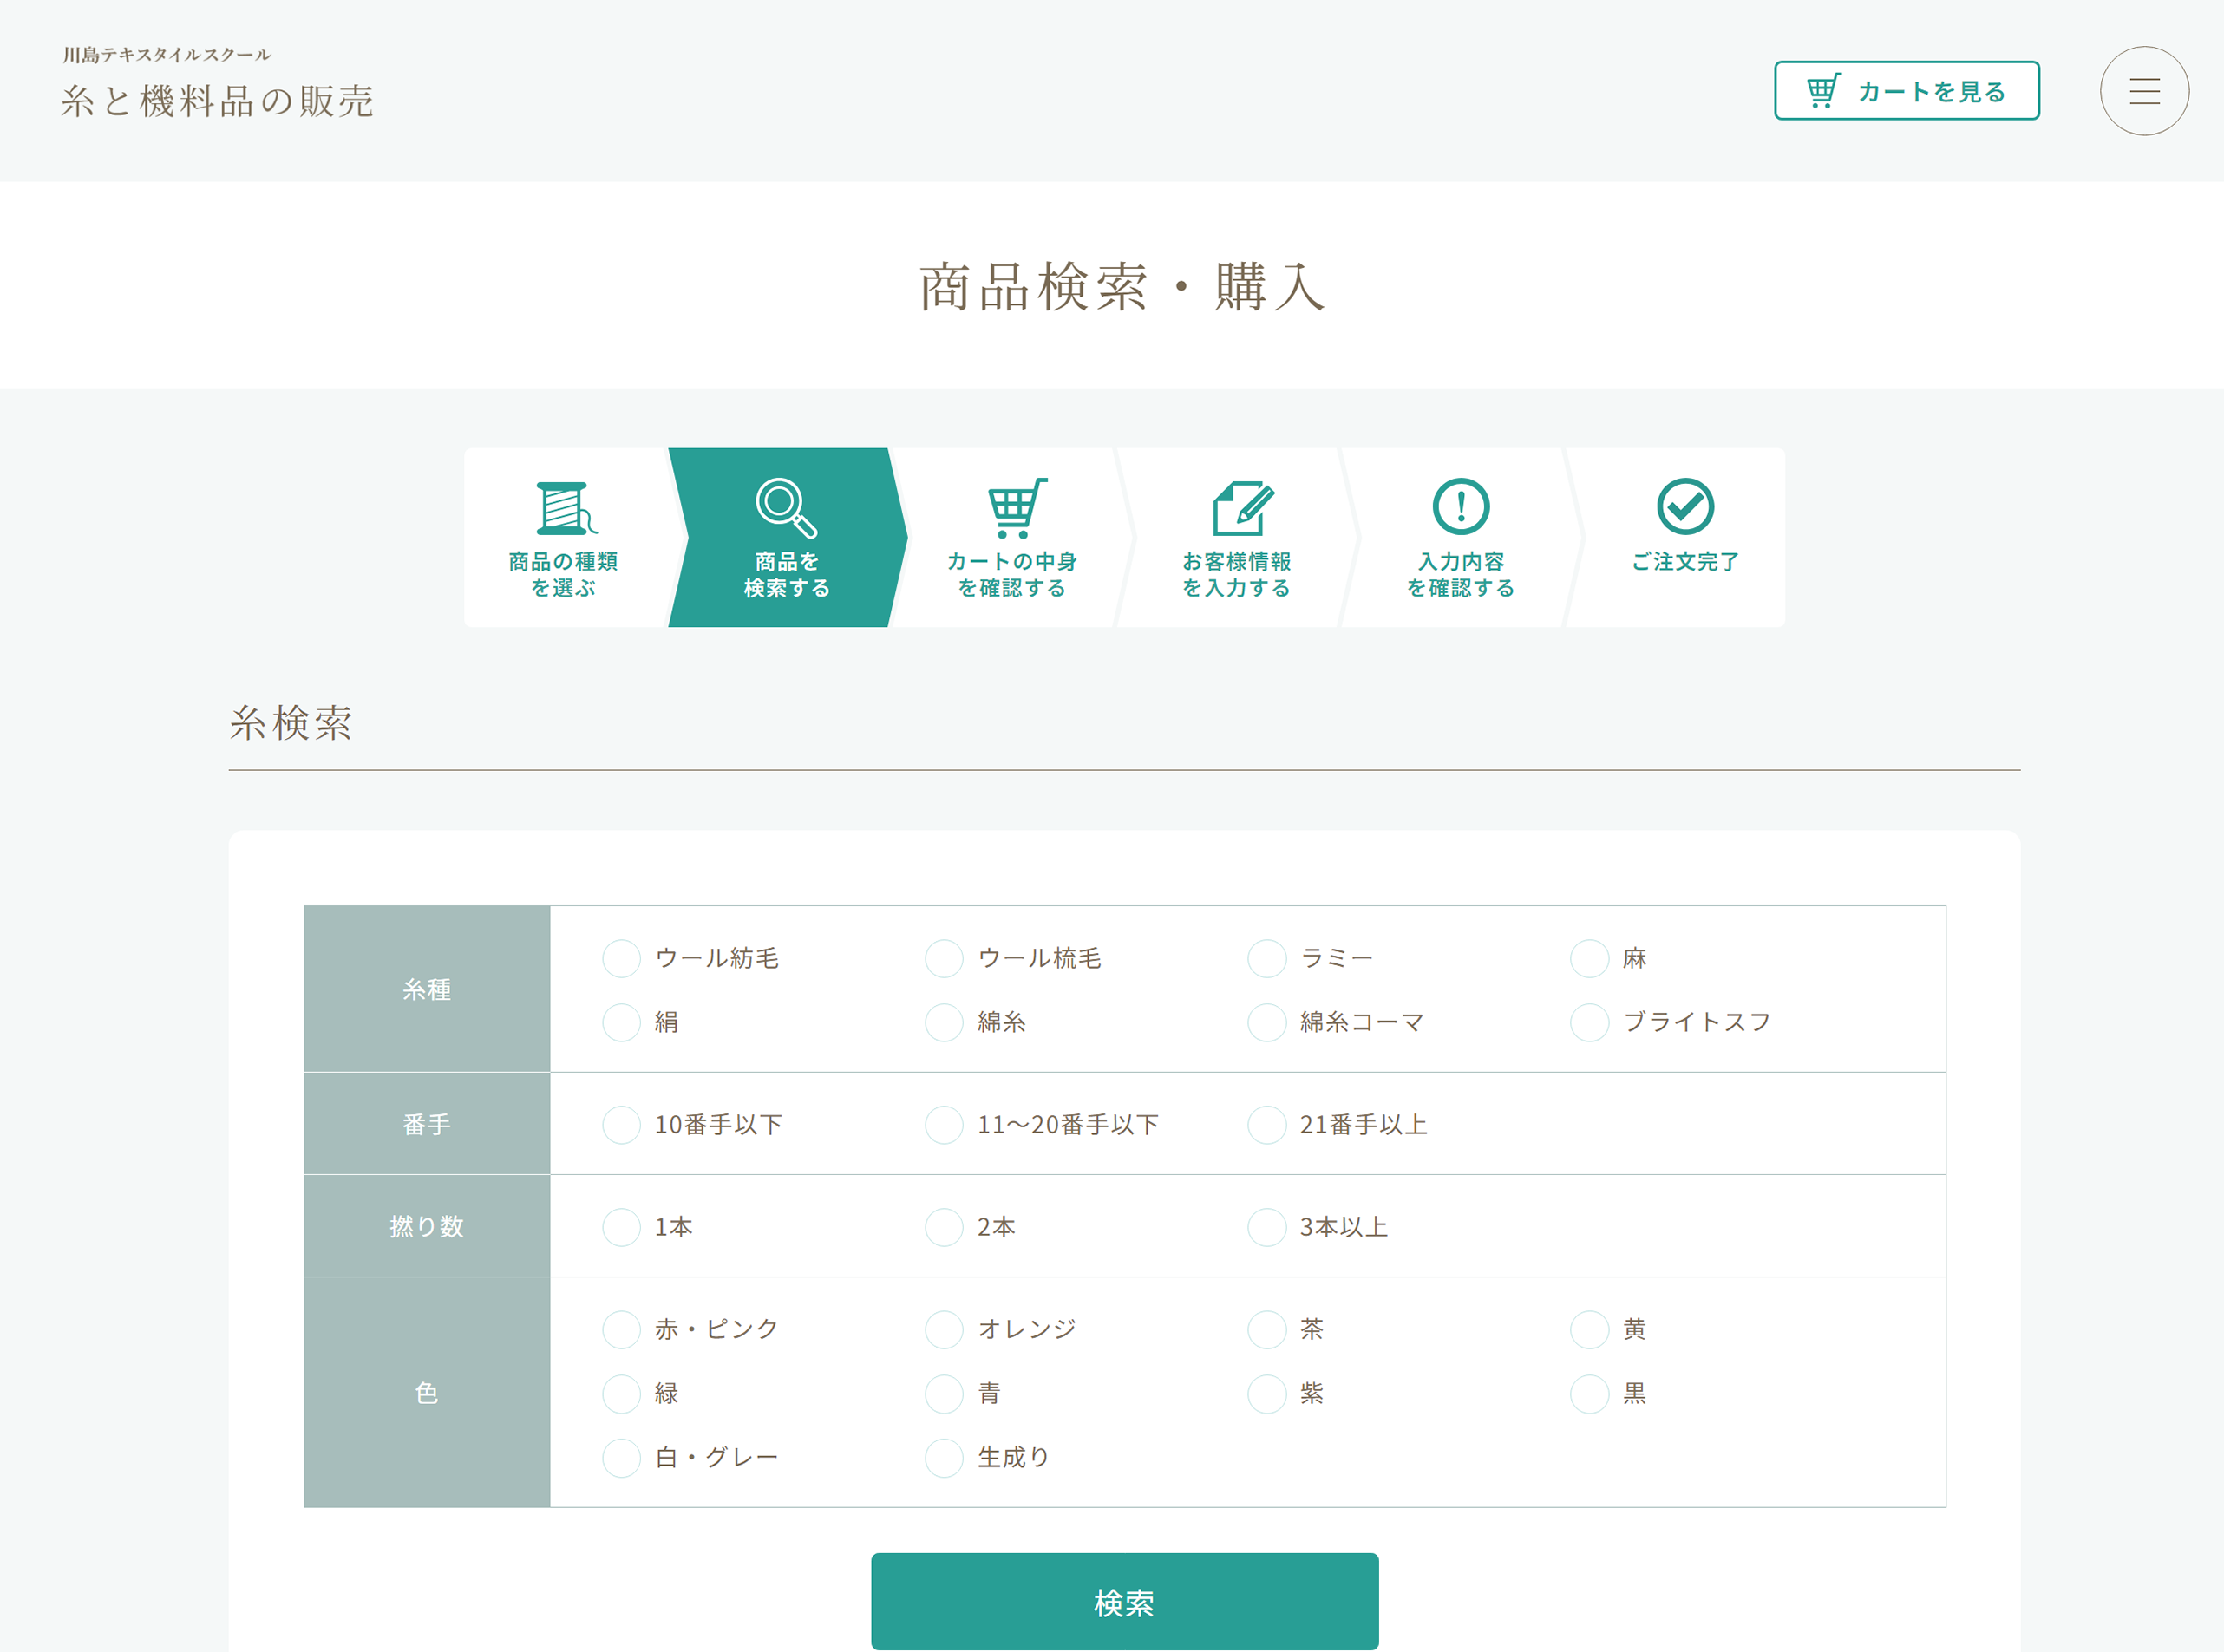Select the 黒 color option
Image resolution: width=2224 pixels, height=1652 pixels.
coord(1589,1393)
